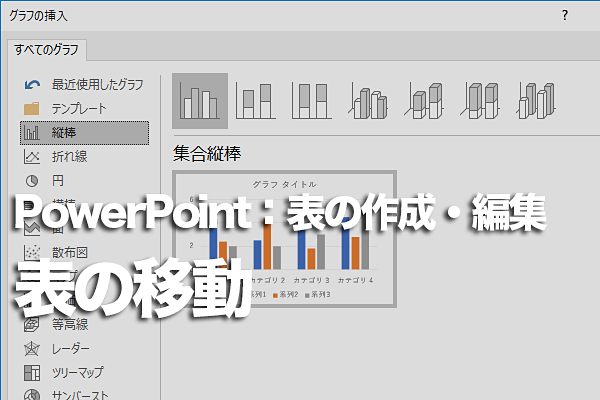Click the line chart icon beside 折れ線
This screenshot has height=400, width=600.
click(32, 157)
